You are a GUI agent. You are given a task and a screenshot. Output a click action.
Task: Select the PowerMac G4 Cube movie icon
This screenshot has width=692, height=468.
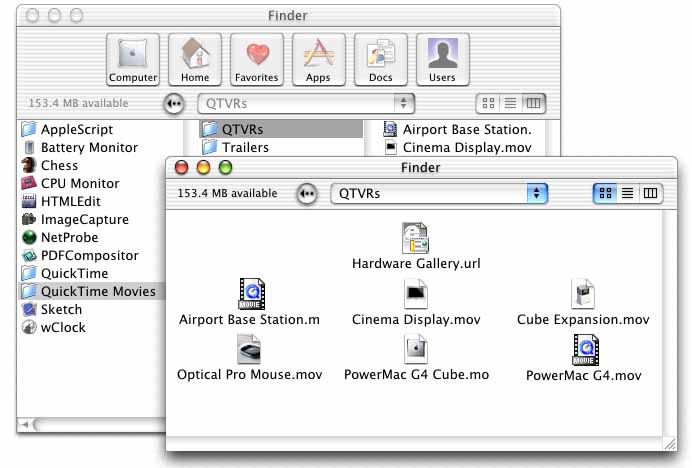click(416, 349)
